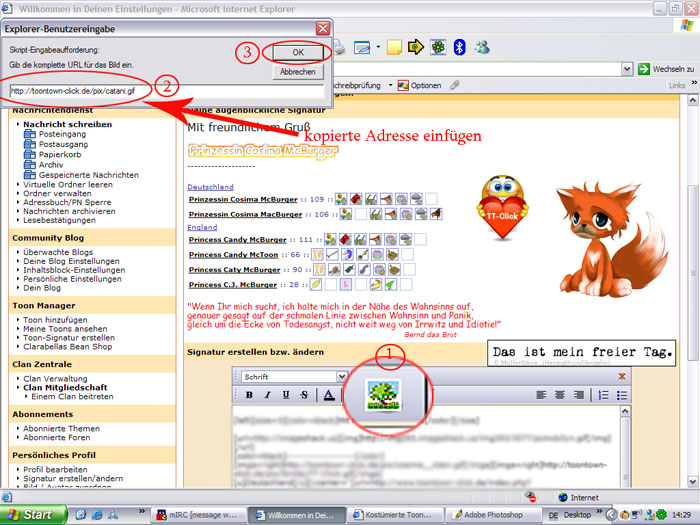Open the Schrift font dropdown

(x=342, y=376)
